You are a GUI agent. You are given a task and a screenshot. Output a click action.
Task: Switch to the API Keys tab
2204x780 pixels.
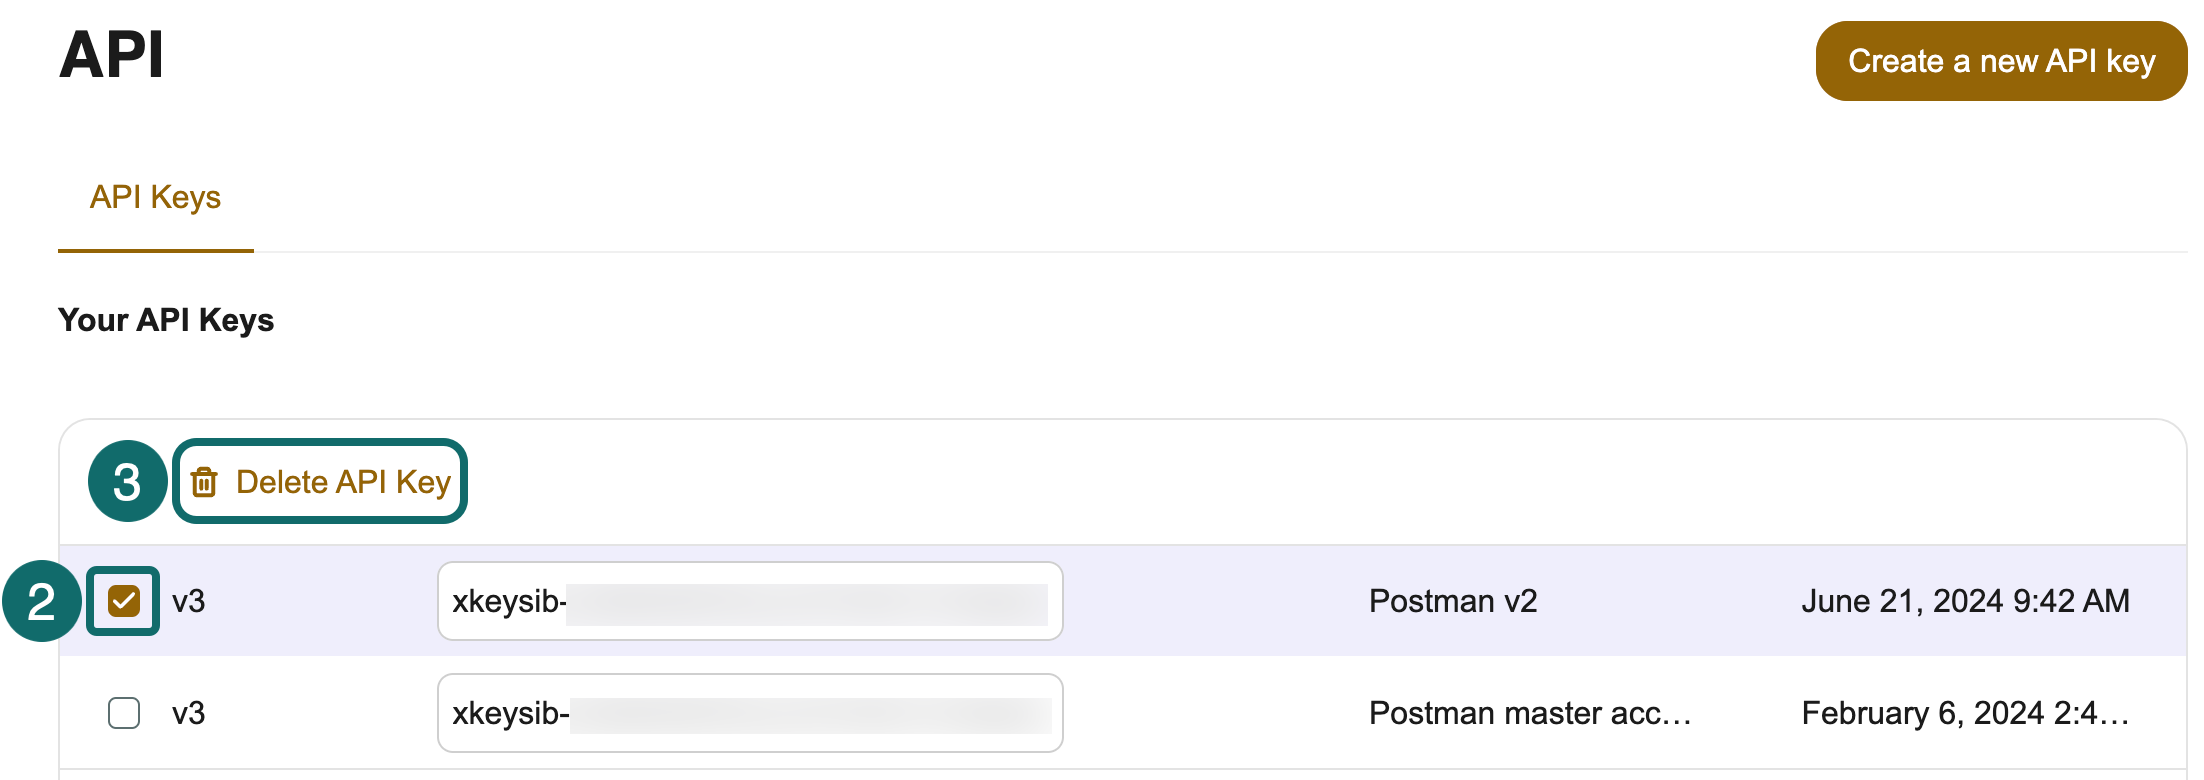coord(155,197)
